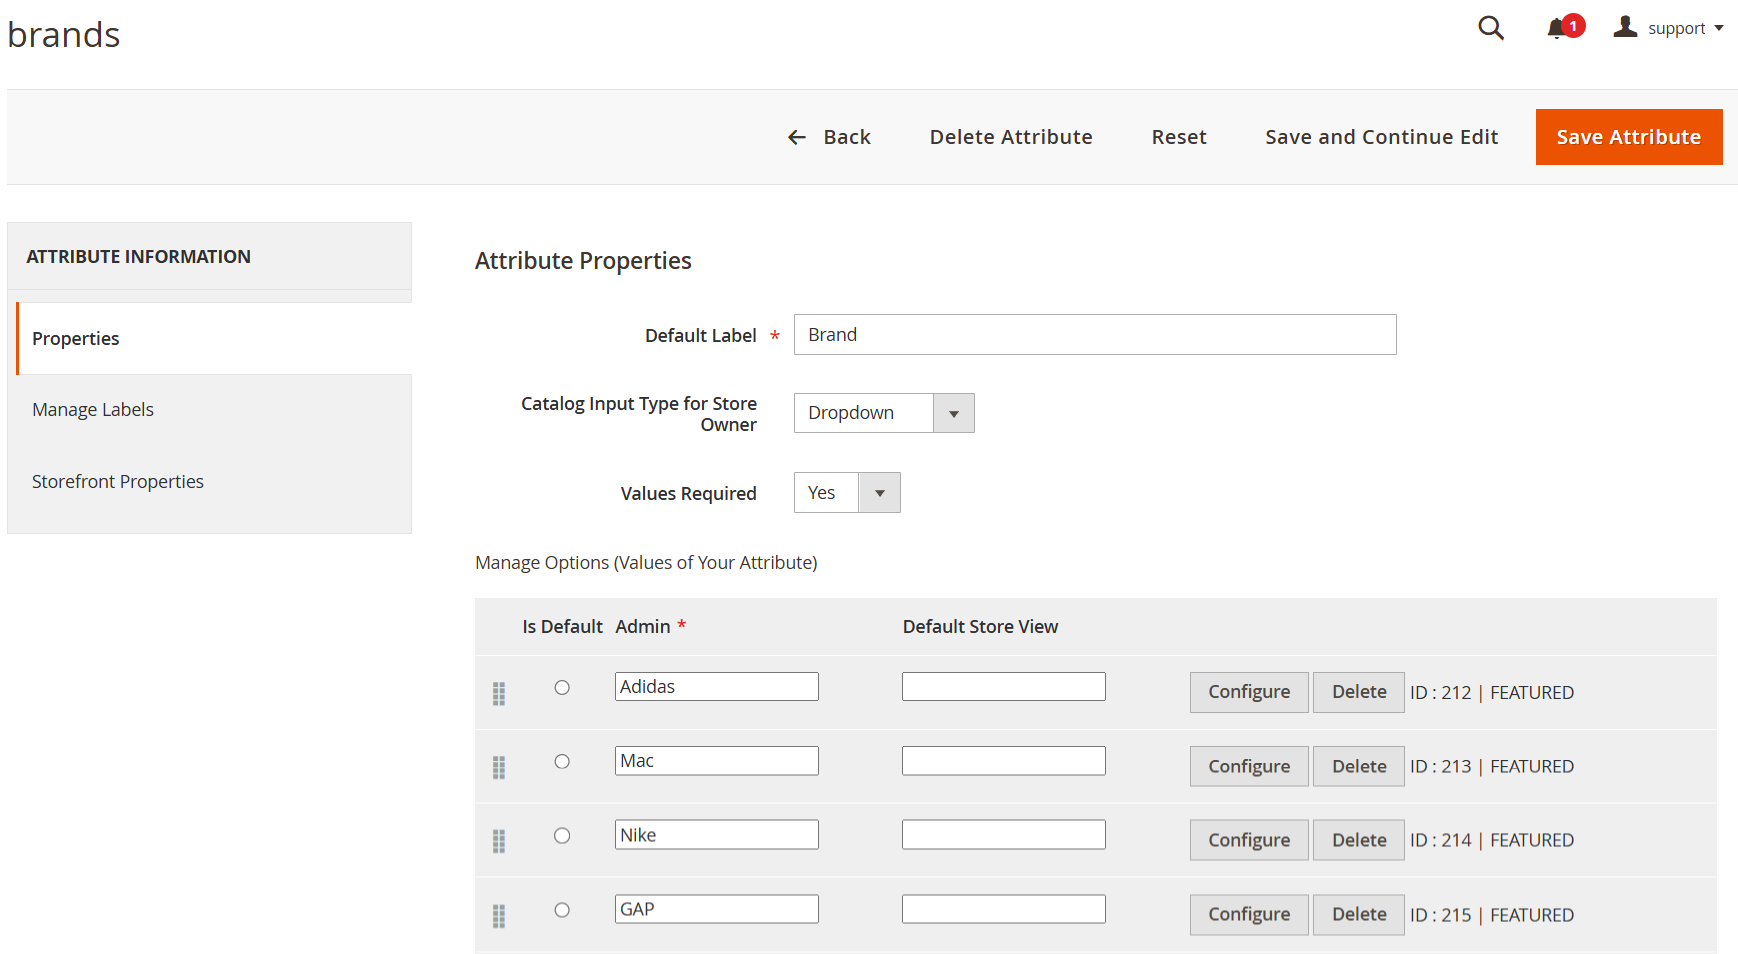1738x954 pixels.
Task: Open the search magnifier icon
Action: [x=1491, y=28]
